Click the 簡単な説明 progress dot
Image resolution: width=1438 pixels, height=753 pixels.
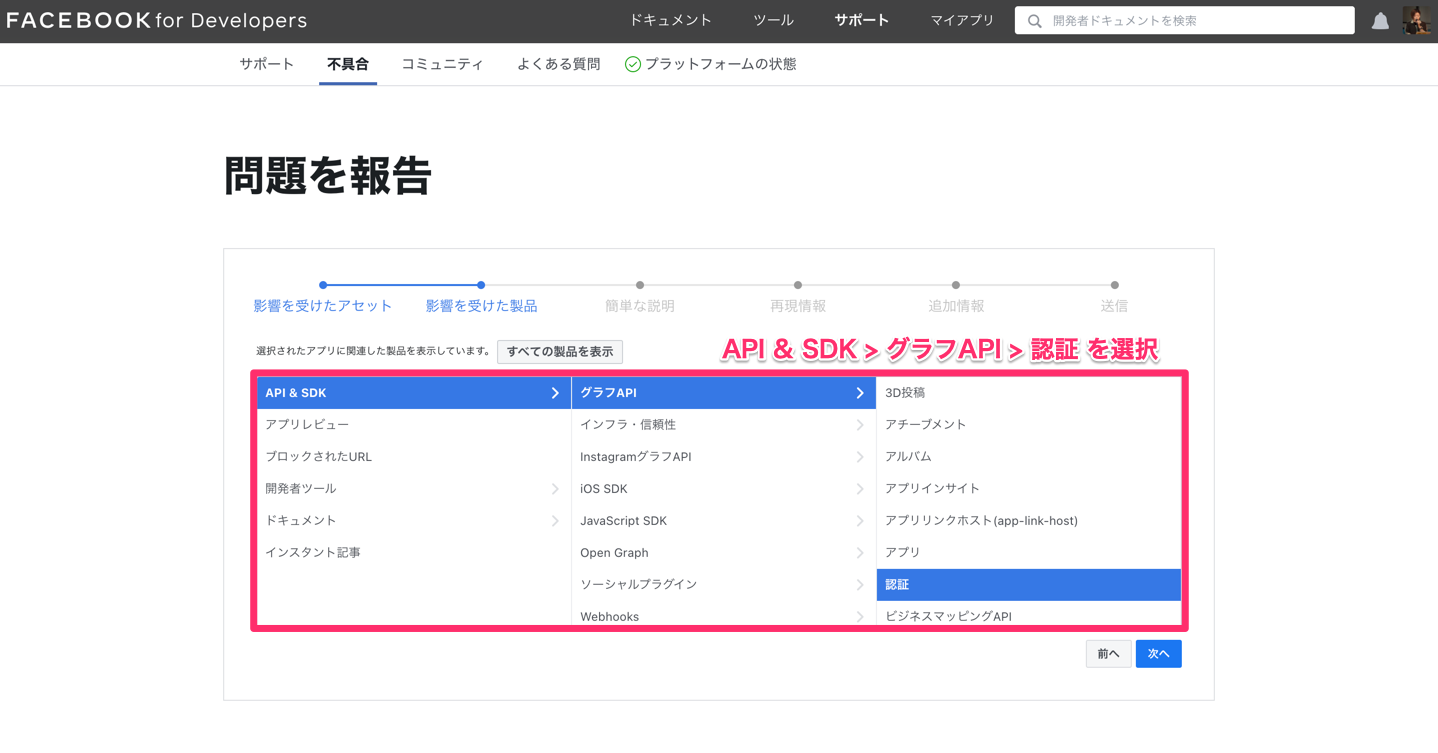(640, 285)
